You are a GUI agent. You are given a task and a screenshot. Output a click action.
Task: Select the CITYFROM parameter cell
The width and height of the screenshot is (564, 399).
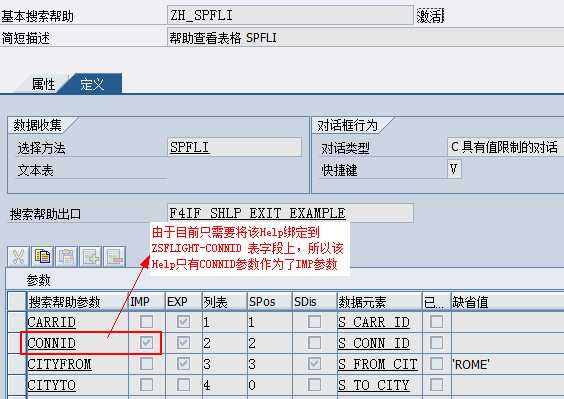pos(78,364)
